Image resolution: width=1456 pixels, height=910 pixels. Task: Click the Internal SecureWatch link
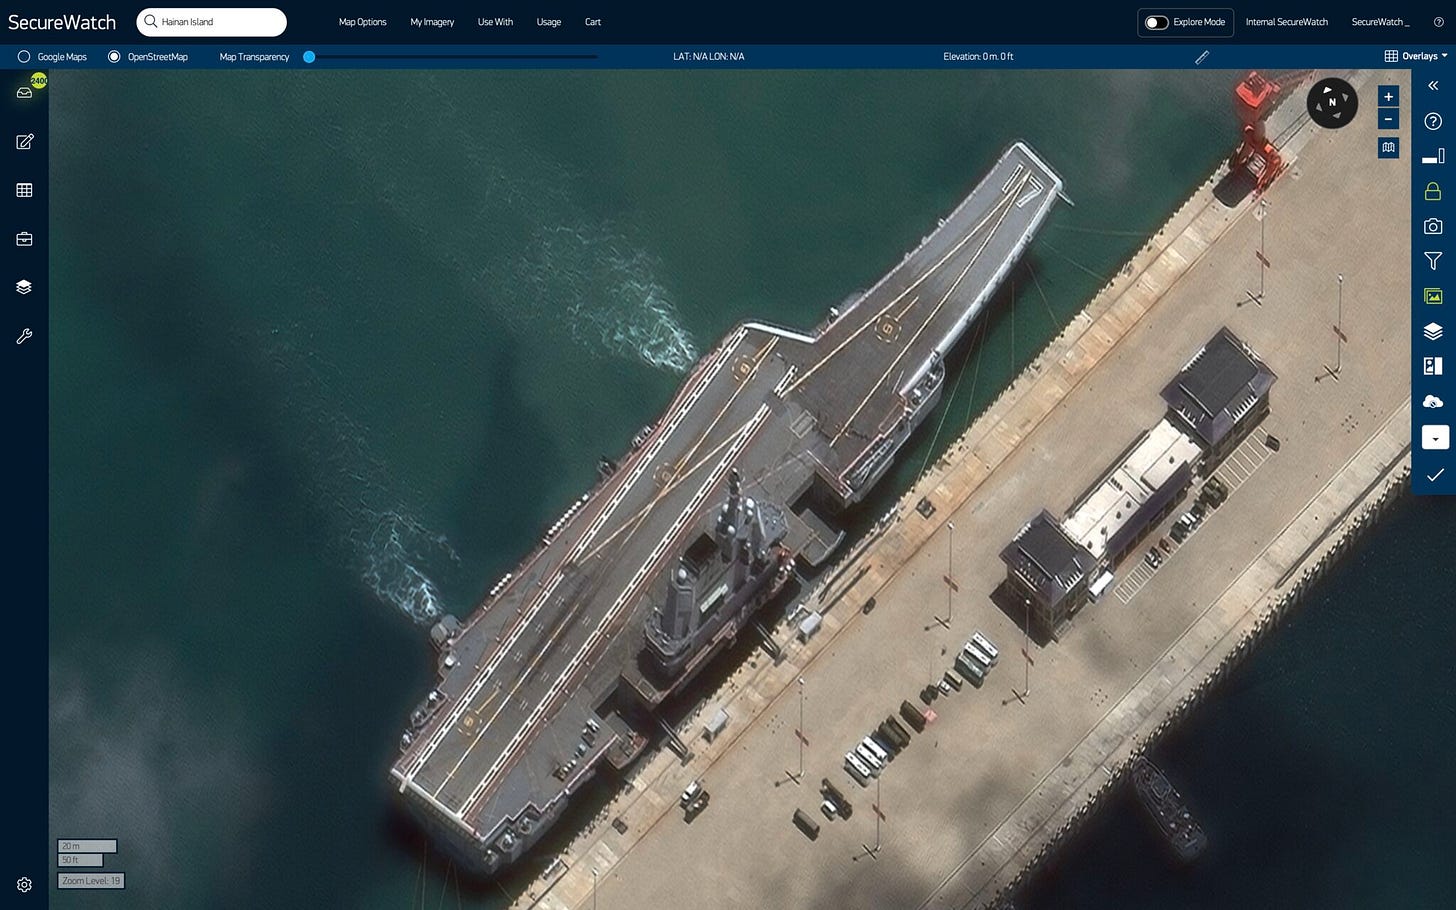coord(1287,22)
